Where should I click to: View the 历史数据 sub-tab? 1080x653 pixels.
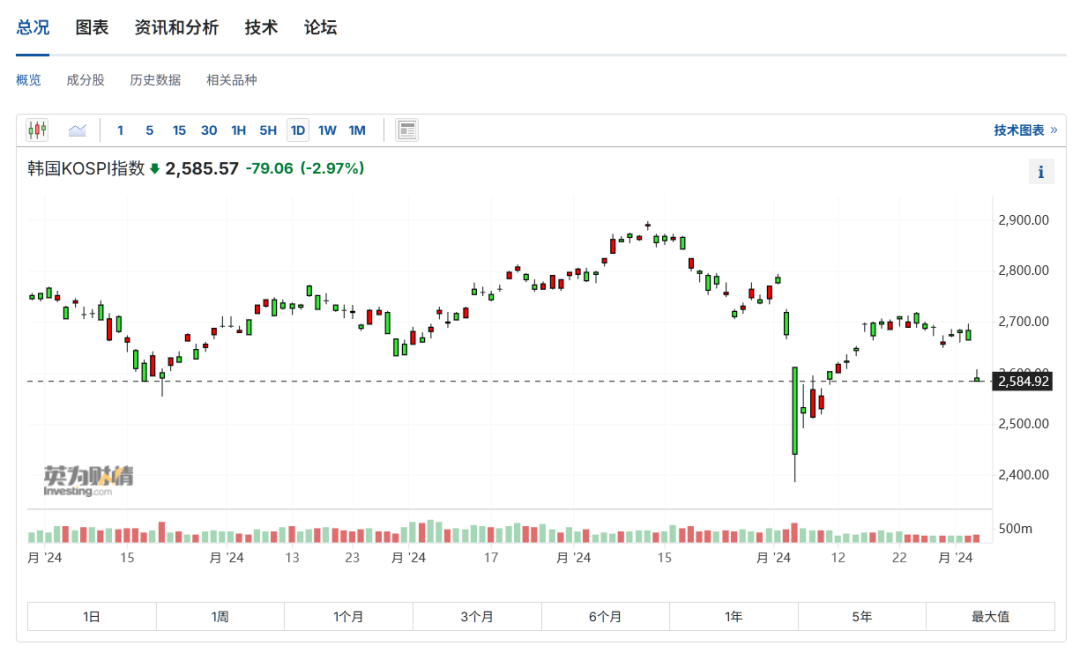(x=155, y=80)
